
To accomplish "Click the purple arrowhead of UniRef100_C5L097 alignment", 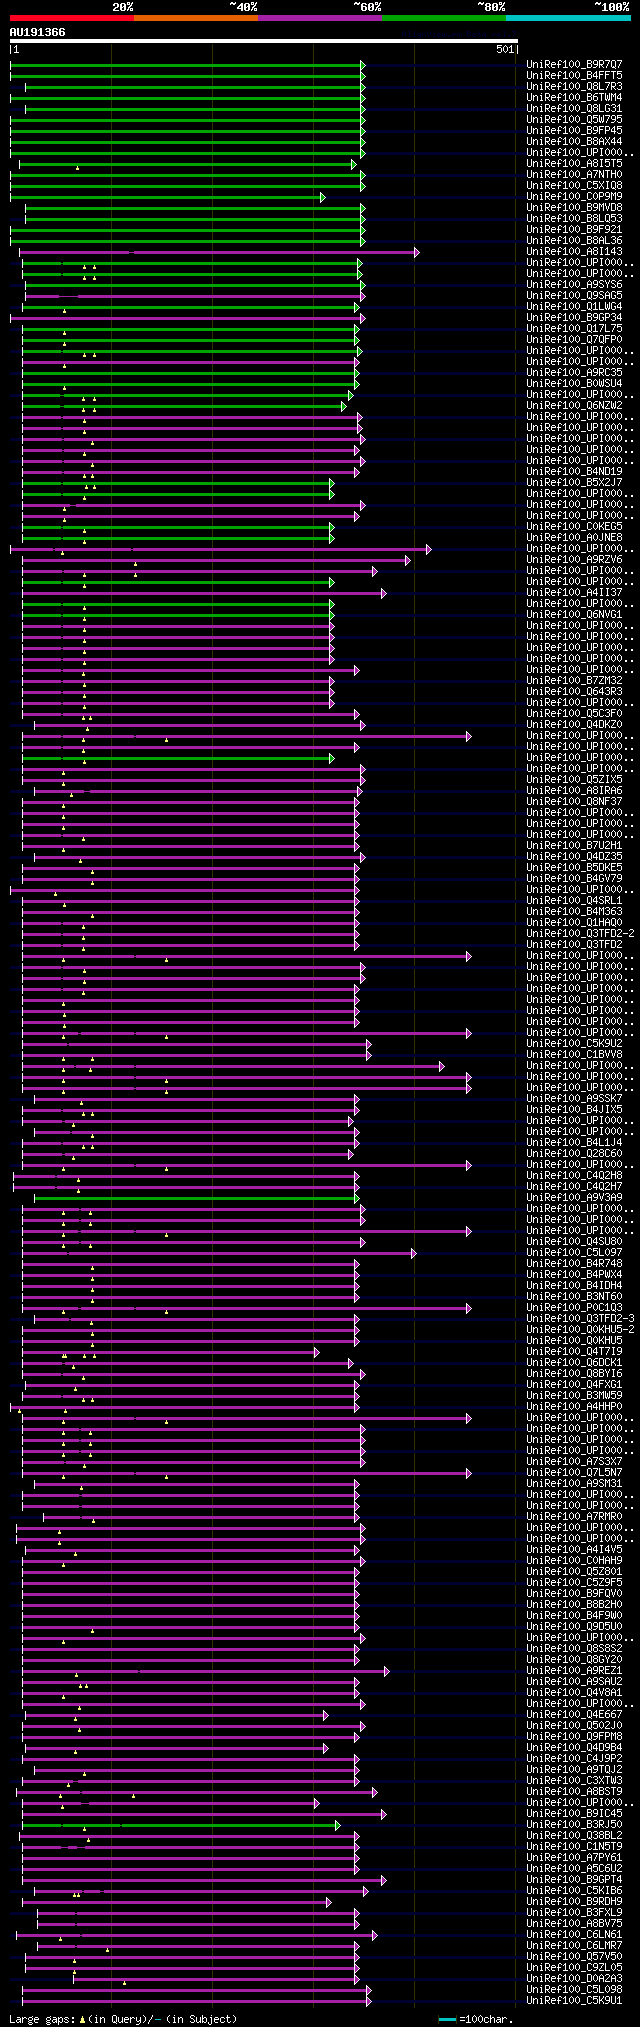I will [413, 1253].
